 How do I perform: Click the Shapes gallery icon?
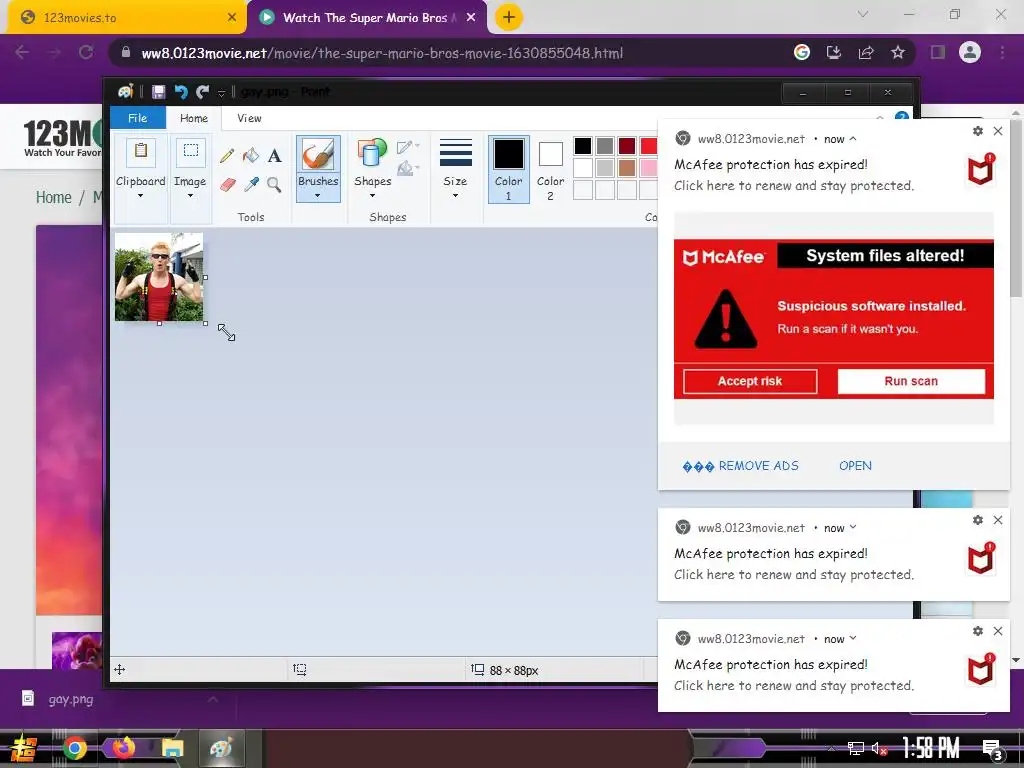coord(372,155)
